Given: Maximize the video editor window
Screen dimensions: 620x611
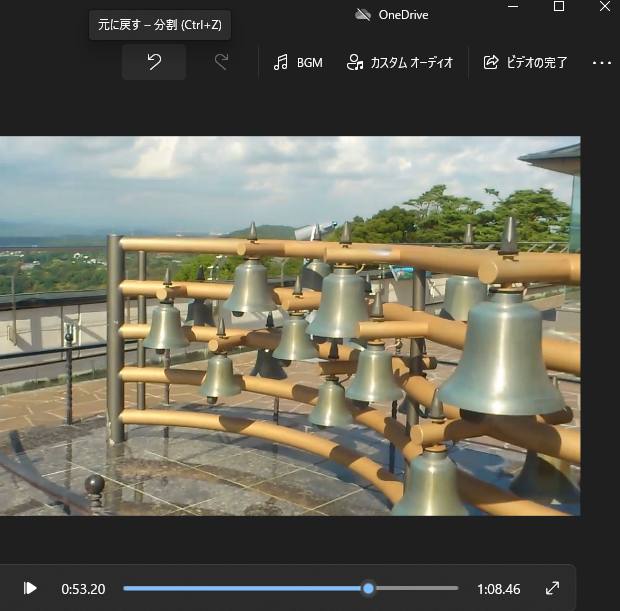Looking at the screenshot, I should pos(559,7).
